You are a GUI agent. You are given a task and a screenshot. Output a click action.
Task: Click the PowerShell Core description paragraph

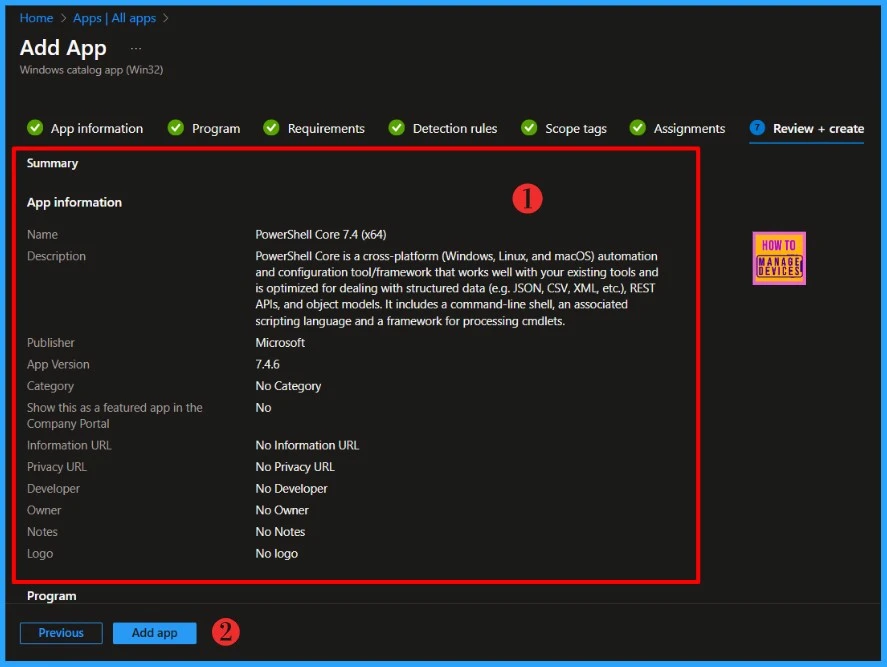point(457,289)
